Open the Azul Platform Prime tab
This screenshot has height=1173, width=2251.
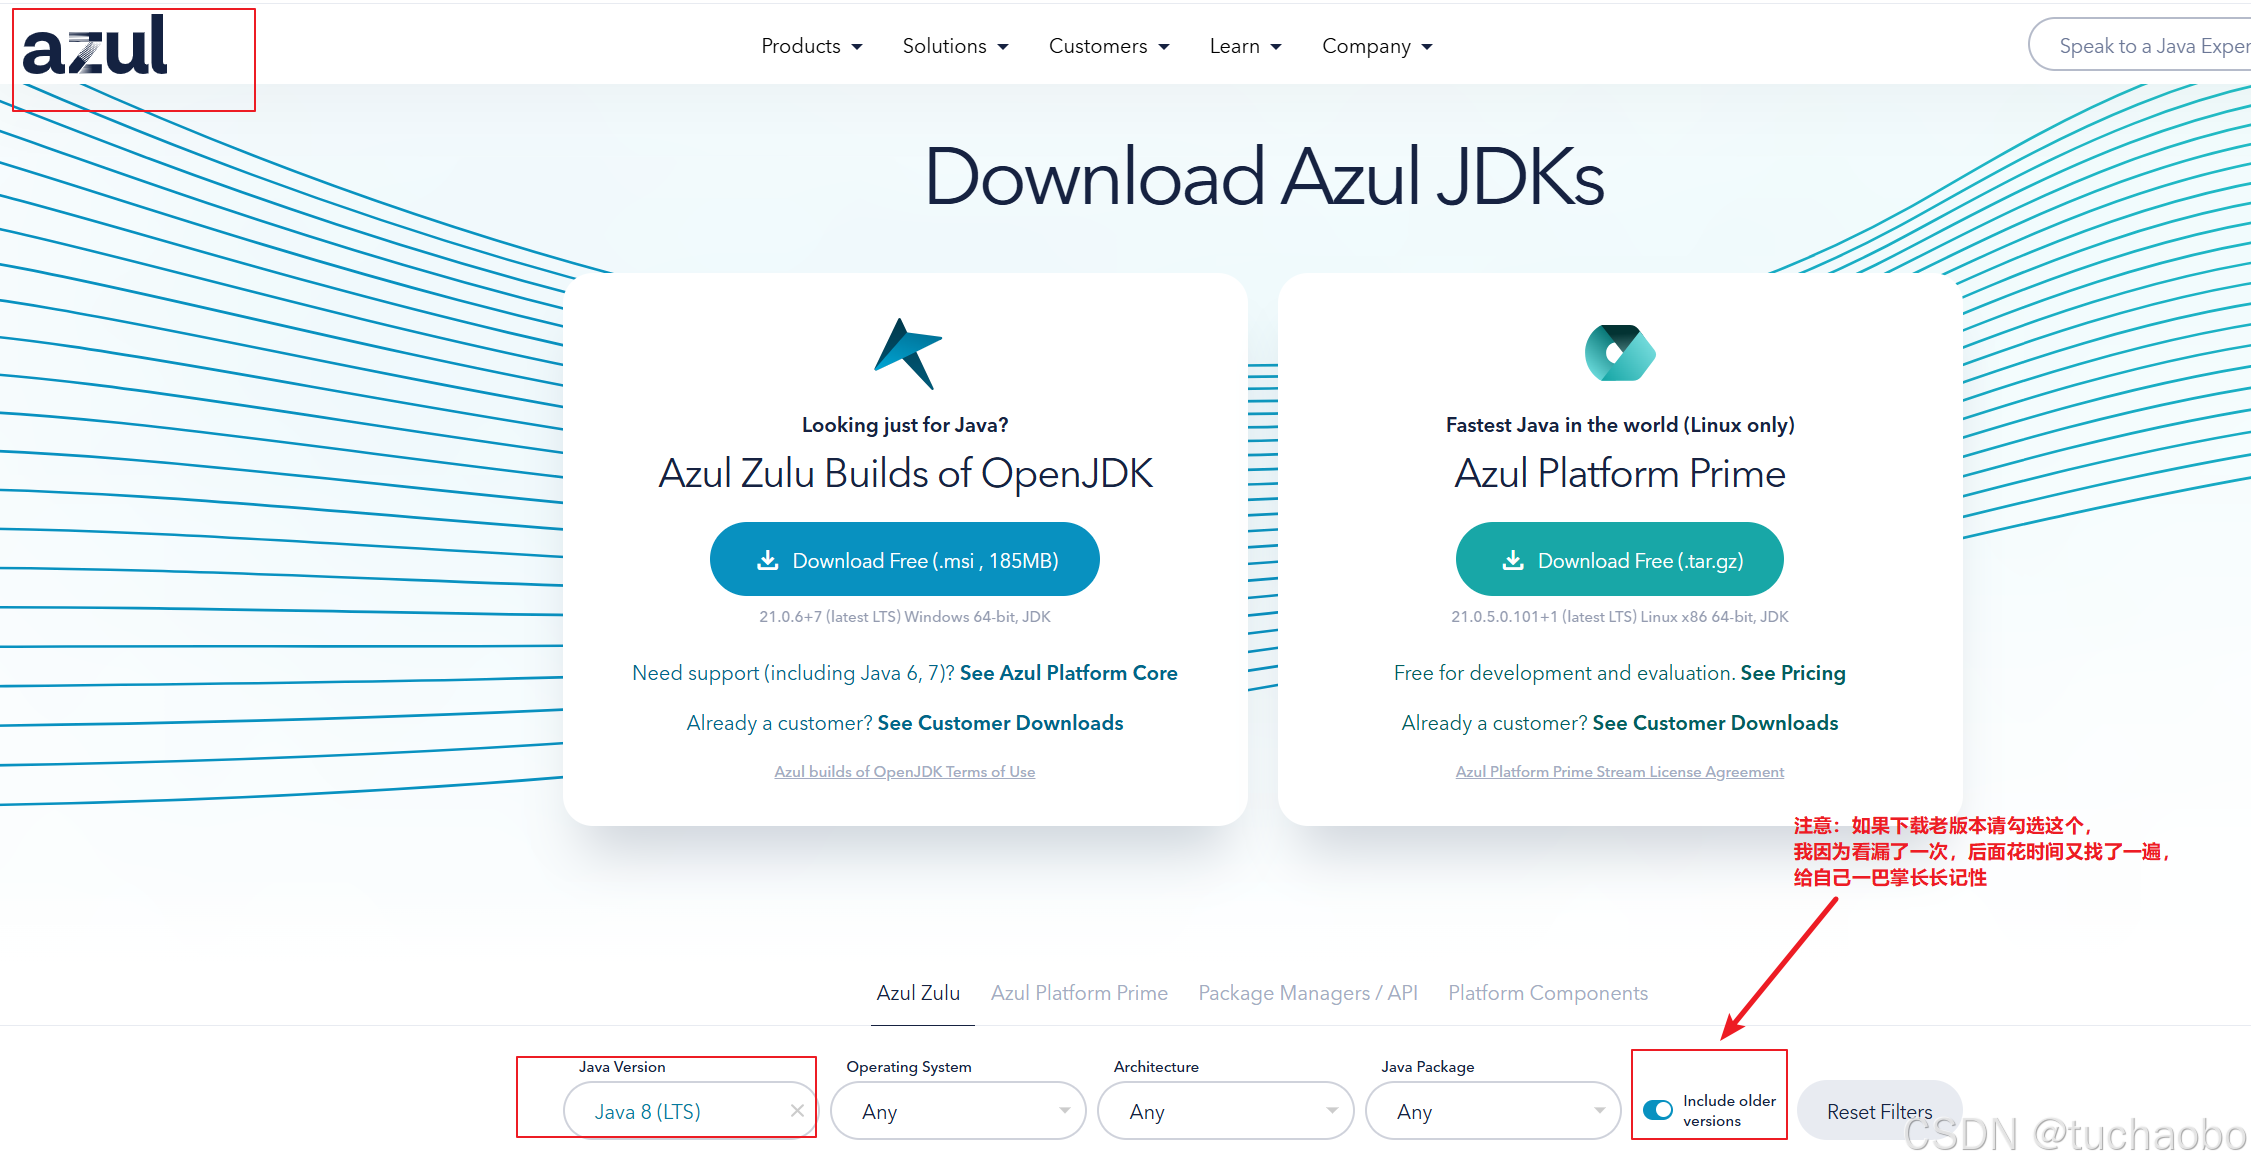[x=1079, y=992]
